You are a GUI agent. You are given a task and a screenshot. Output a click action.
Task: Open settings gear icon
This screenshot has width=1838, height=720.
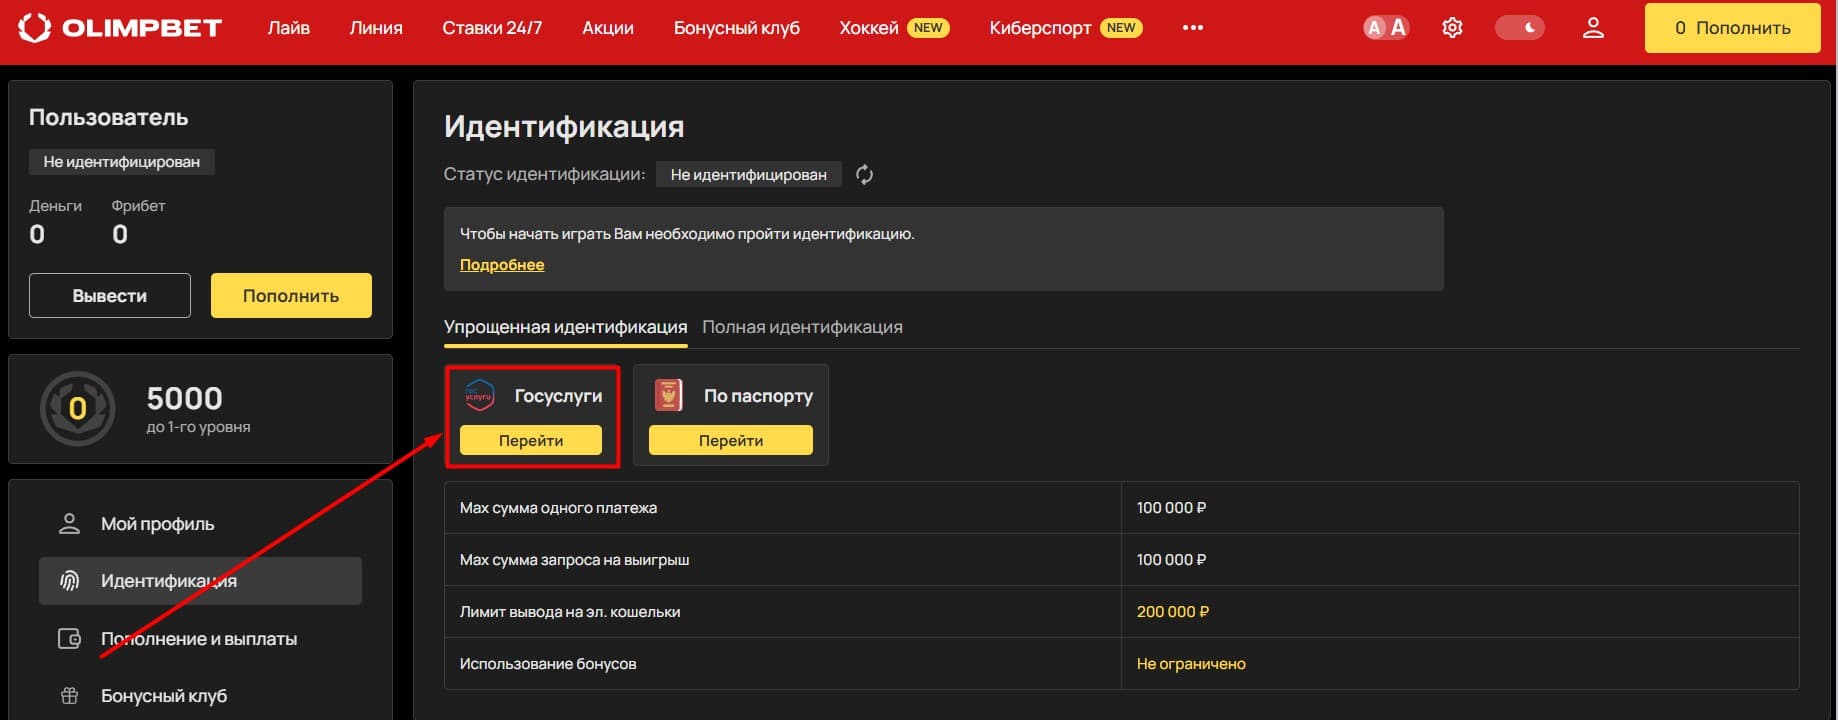[x=1452, y=28]
